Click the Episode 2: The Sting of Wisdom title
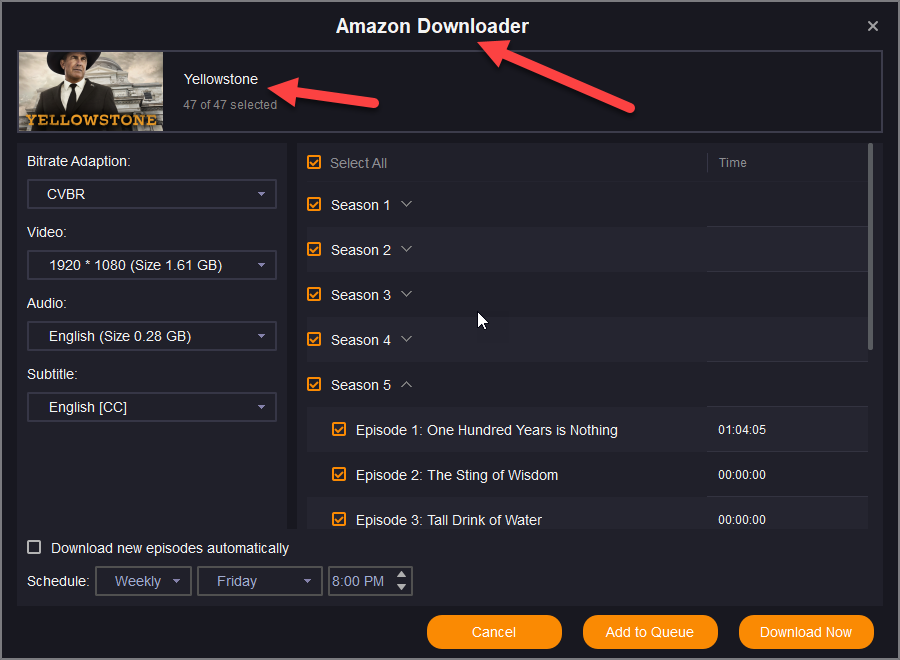The width and height of the screenshot is (900, 660). tap(457, 475)
